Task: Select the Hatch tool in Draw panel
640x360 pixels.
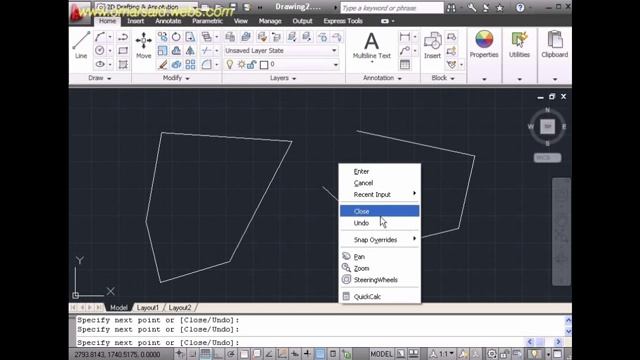Action: tap(123, 64)
